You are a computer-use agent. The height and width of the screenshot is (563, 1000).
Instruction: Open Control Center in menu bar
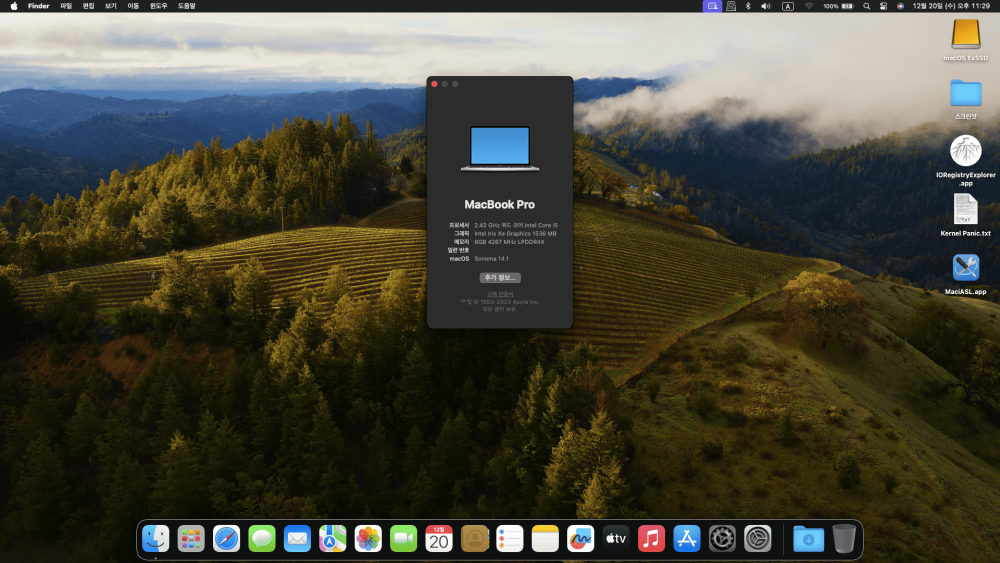pos(883,6)
